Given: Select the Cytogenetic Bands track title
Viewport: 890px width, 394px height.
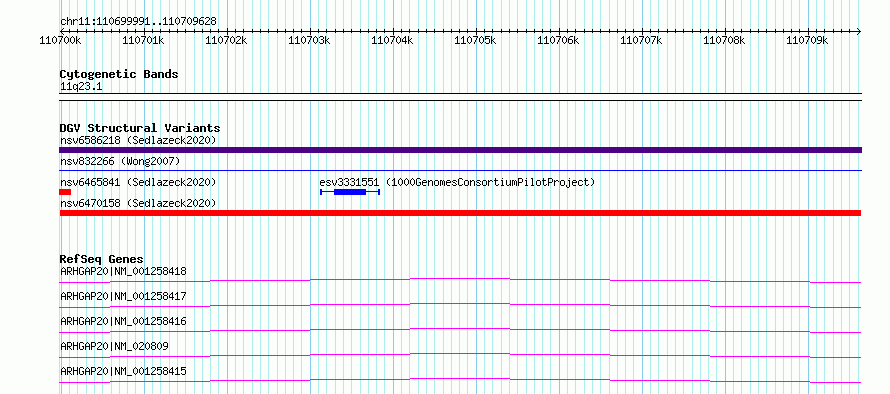Looking at the screenshot, I should pyautogui.click(x=119, y=74).
